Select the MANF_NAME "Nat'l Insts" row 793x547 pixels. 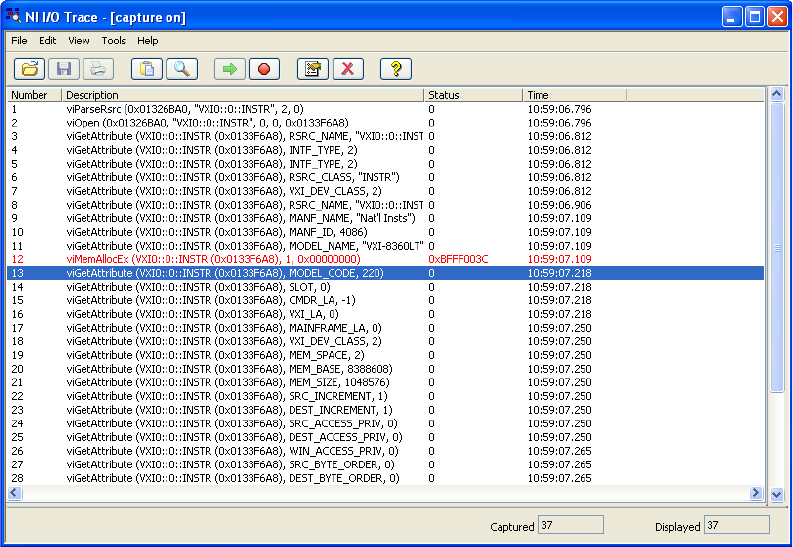(x=385, y=218)
